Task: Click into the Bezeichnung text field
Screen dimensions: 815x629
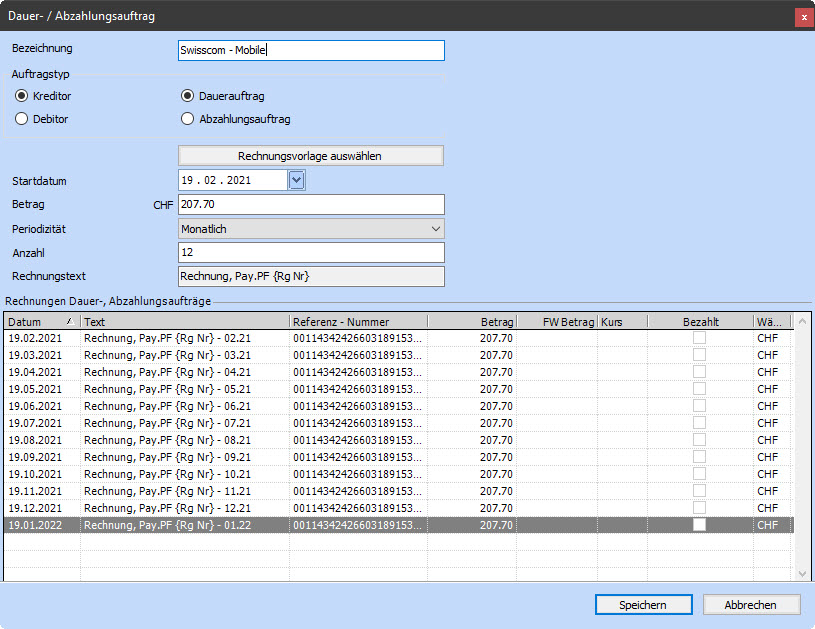Action: 310,51
